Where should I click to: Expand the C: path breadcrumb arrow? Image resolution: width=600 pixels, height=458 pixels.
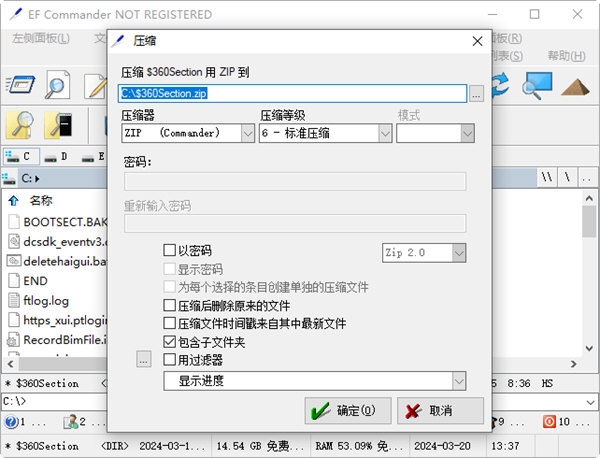(x=37, y=179)
